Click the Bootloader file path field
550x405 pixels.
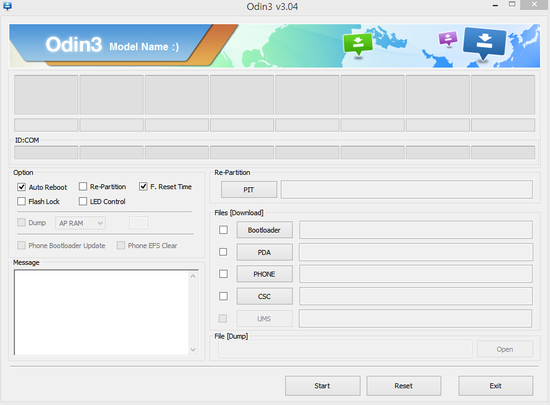click(416, 230)
